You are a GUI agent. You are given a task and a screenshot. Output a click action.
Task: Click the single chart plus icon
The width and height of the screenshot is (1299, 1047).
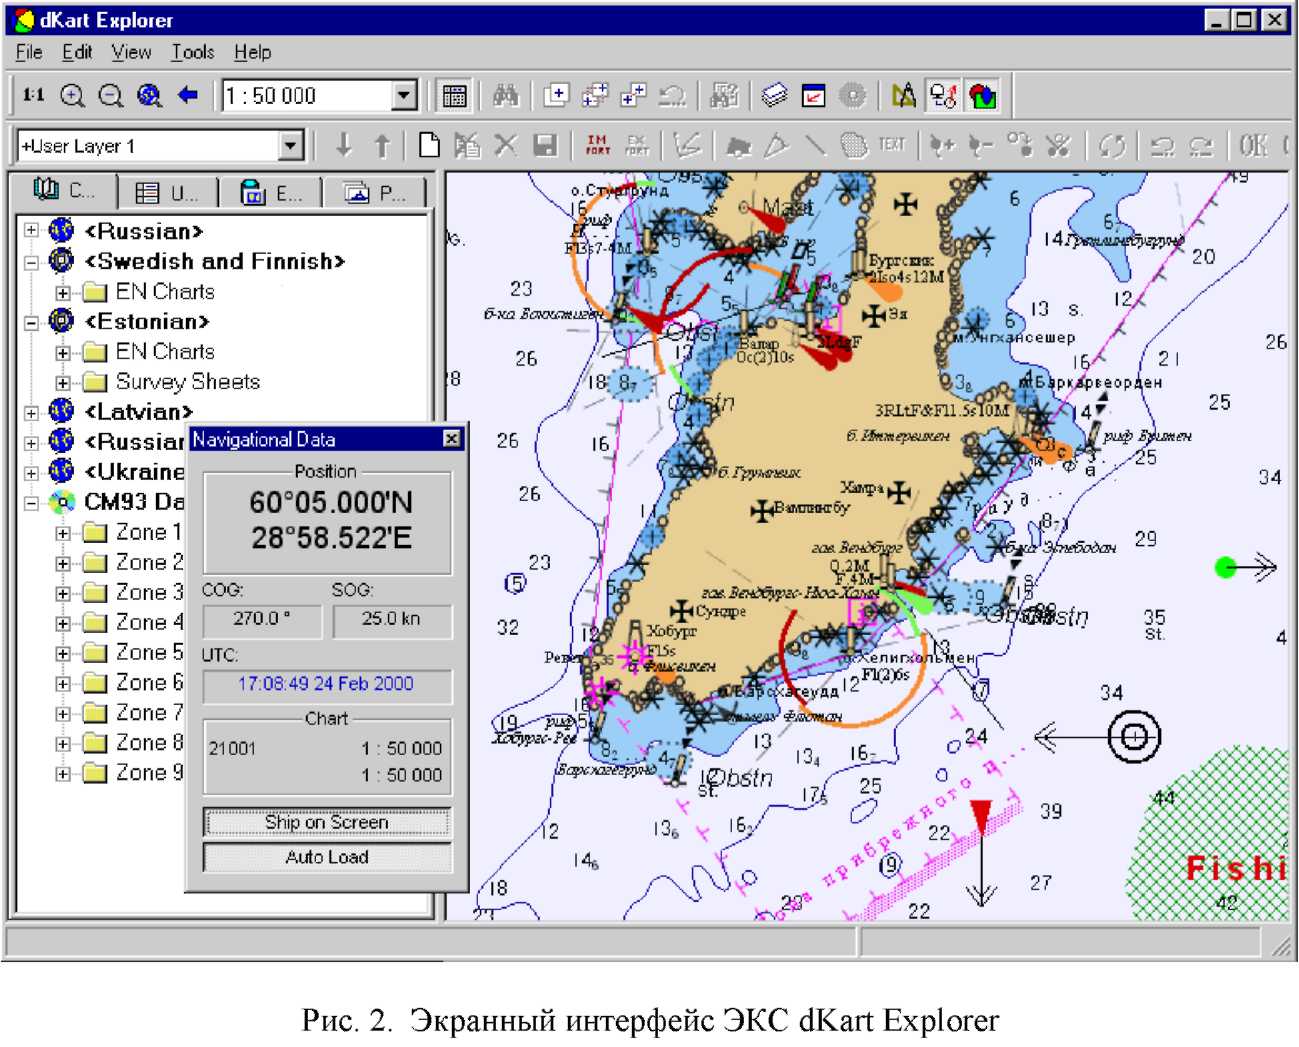tap(556, 95)
